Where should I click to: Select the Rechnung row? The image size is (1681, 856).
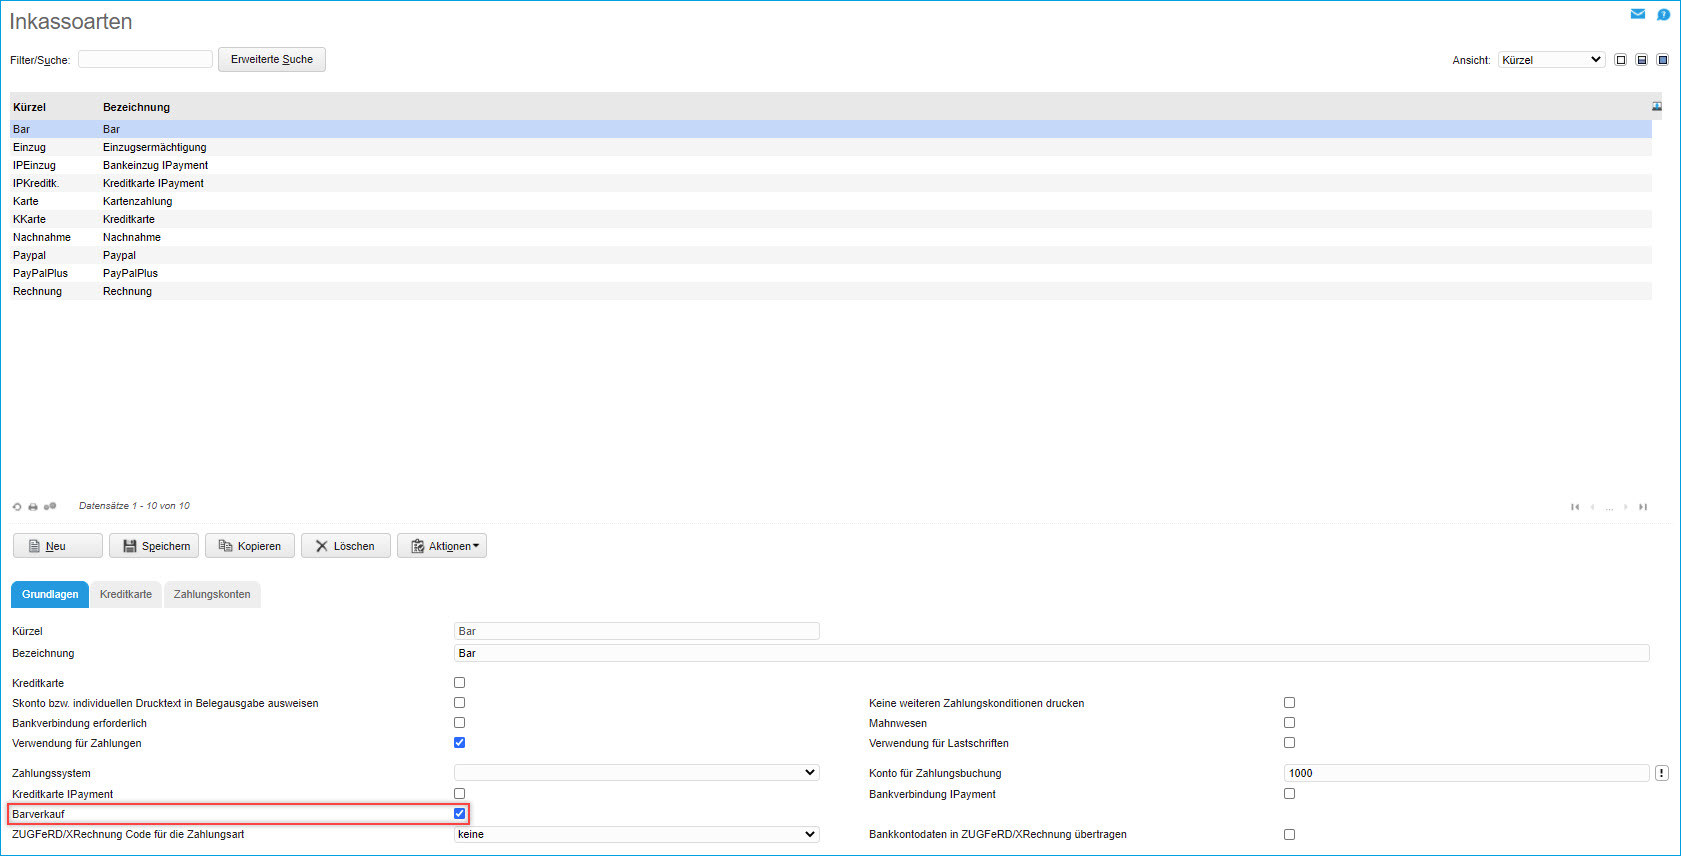point(831,291)
